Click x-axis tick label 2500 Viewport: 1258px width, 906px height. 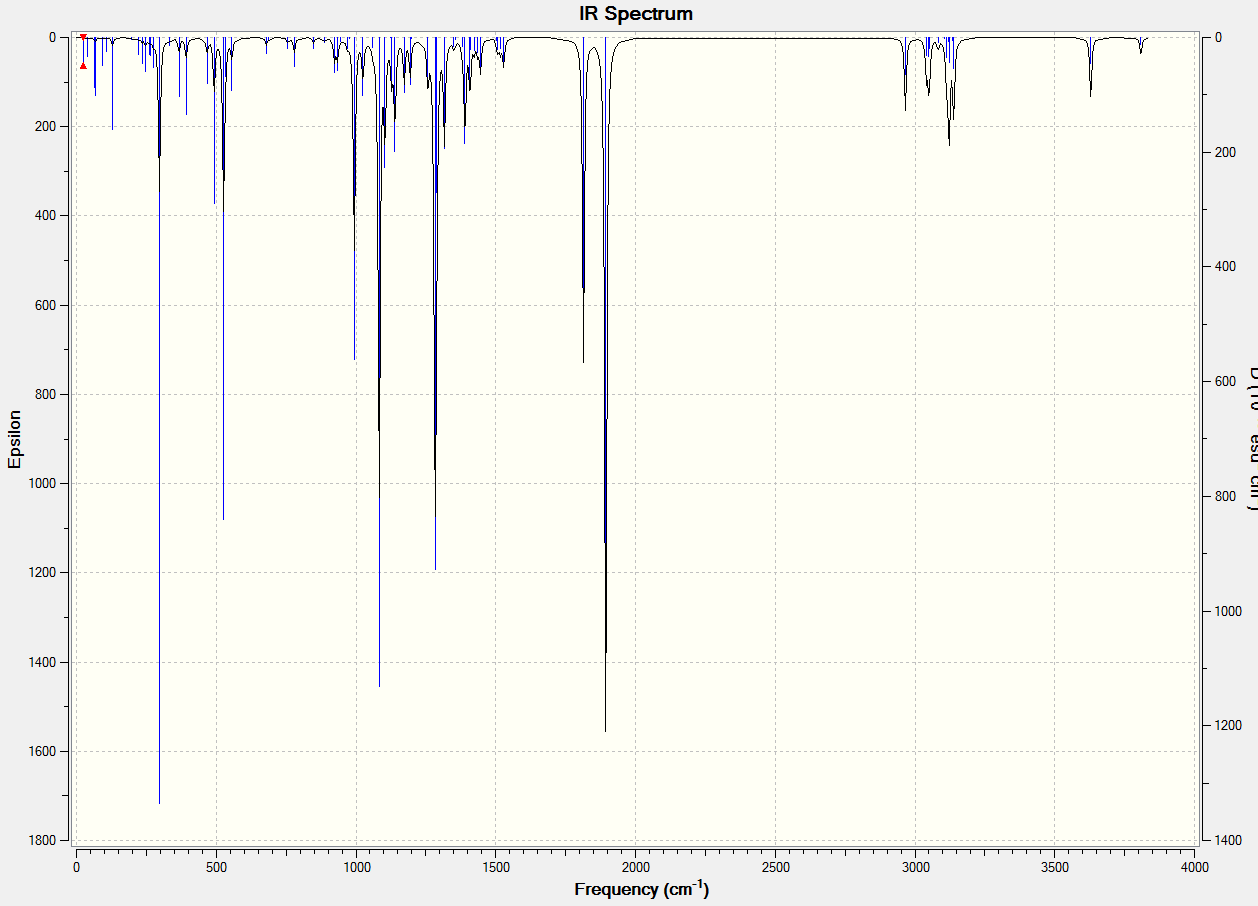(x=775, y=866)
